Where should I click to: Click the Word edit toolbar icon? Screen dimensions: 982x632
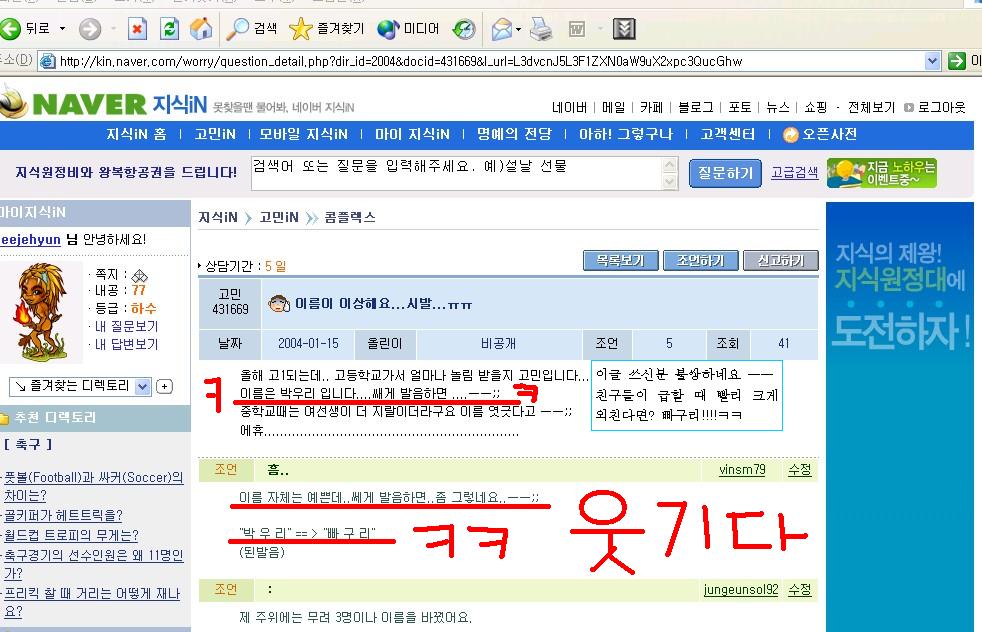point(577,28)
